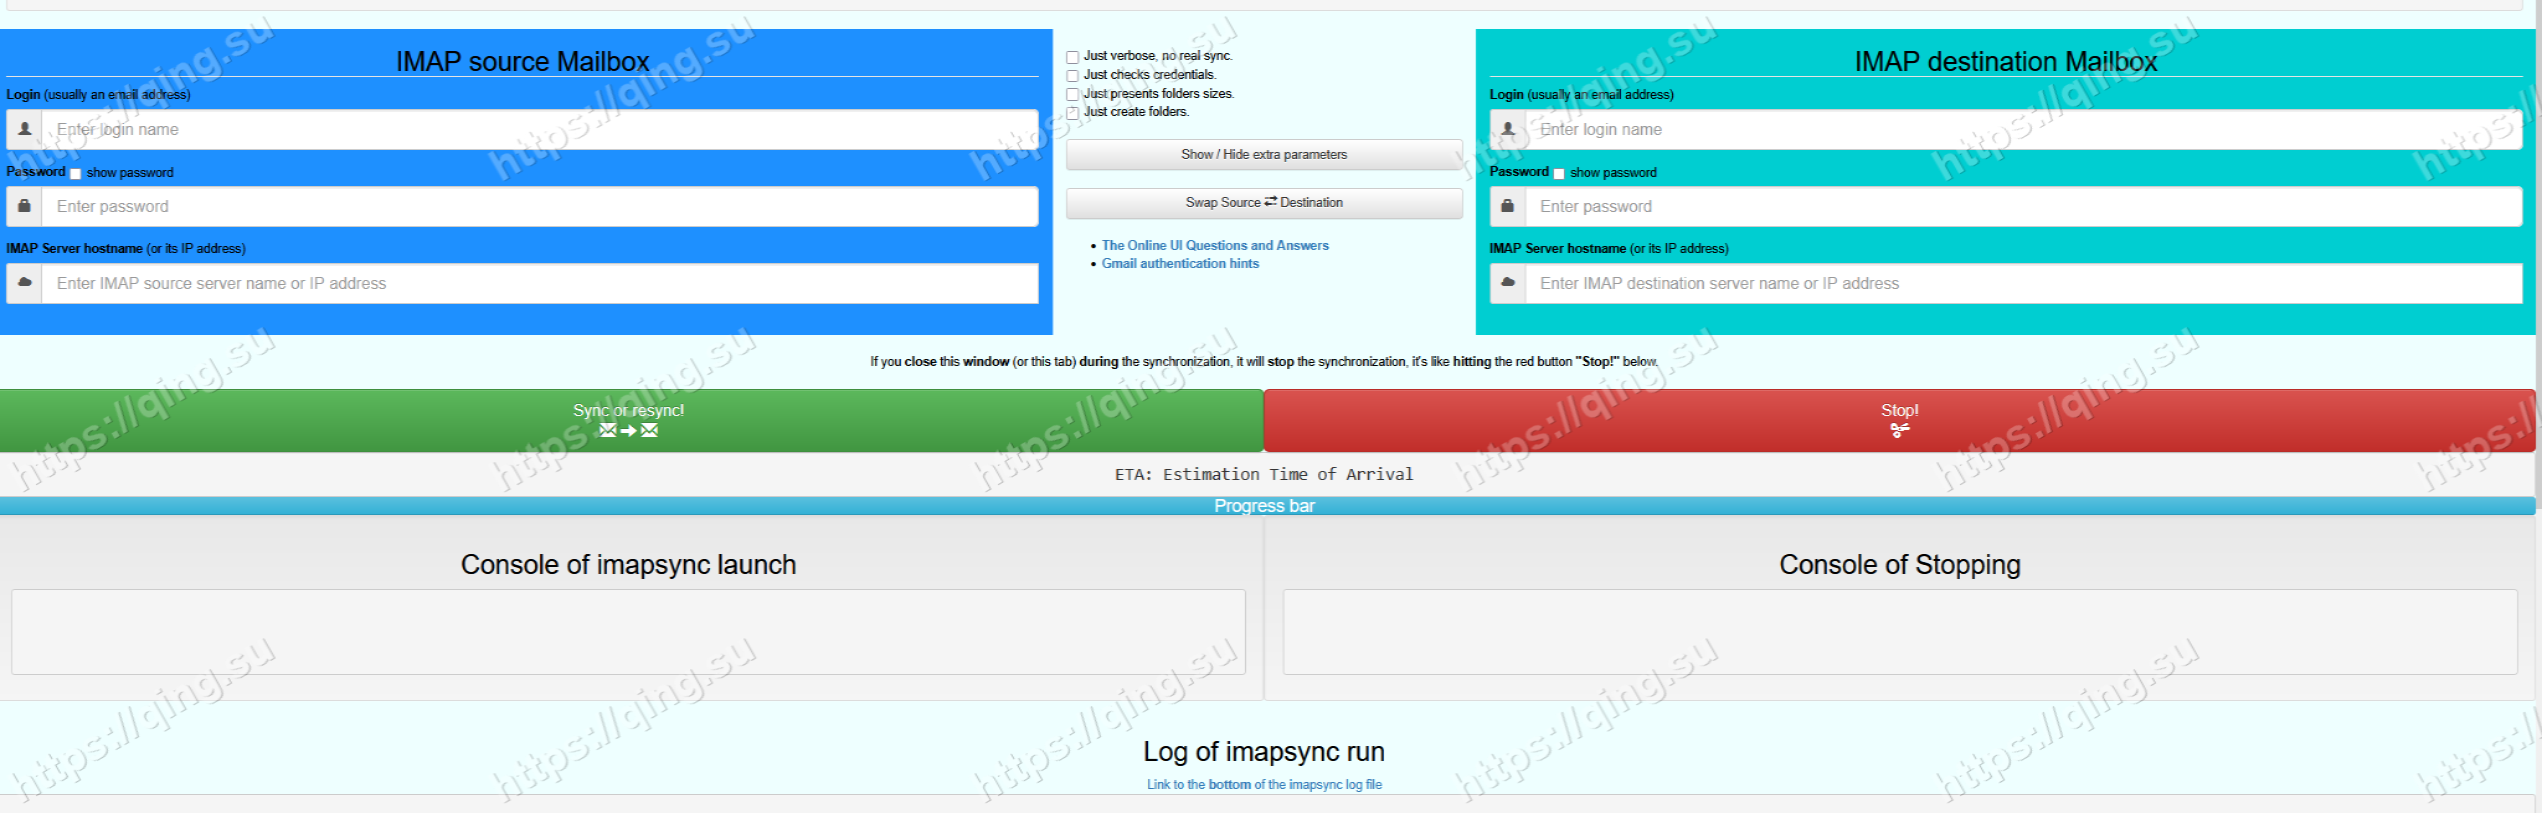Viewport: 2542px width, 813px height.
Task: Click the envelope icons on Sync button
Action: click(x=628, y=431)
